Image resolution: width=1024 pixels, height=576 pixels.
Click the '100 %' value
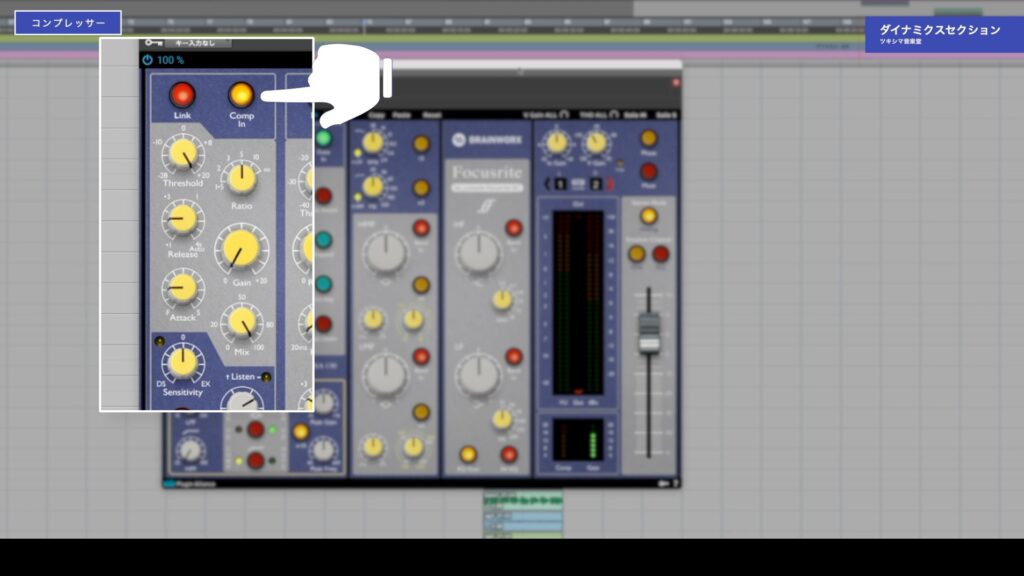pyautogui.click(x=170, y=60)
